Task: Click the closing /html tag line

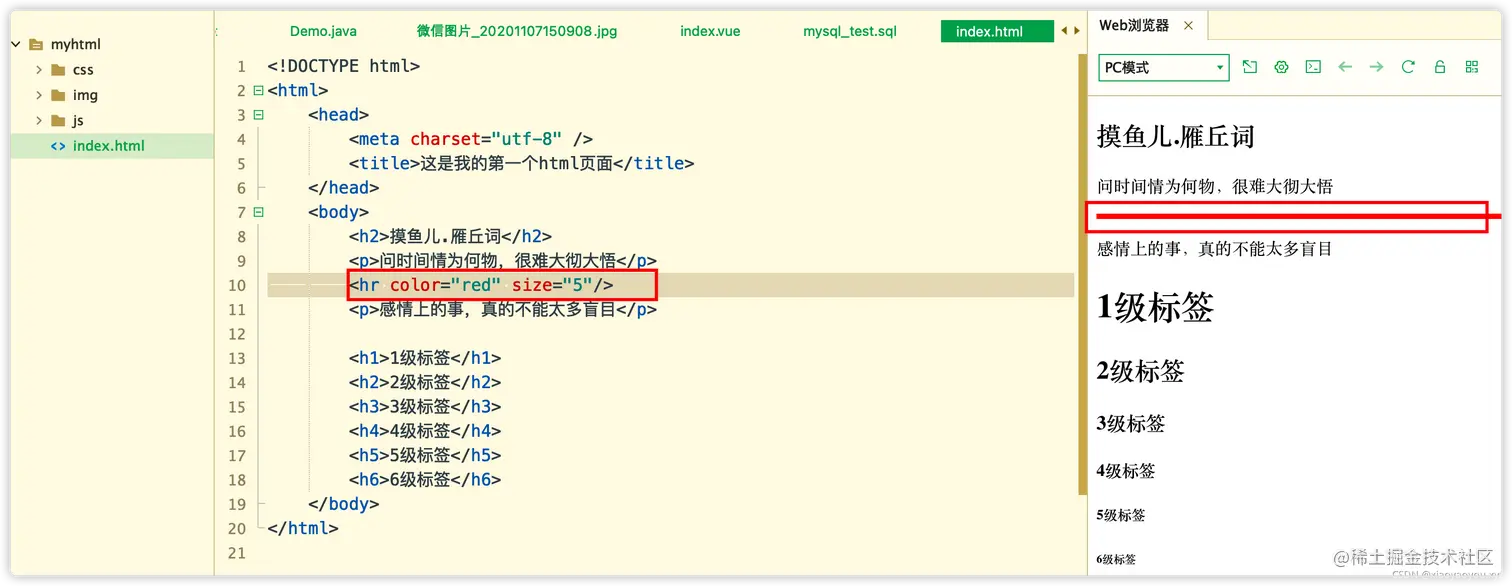Action: click(x=303, y=528)
